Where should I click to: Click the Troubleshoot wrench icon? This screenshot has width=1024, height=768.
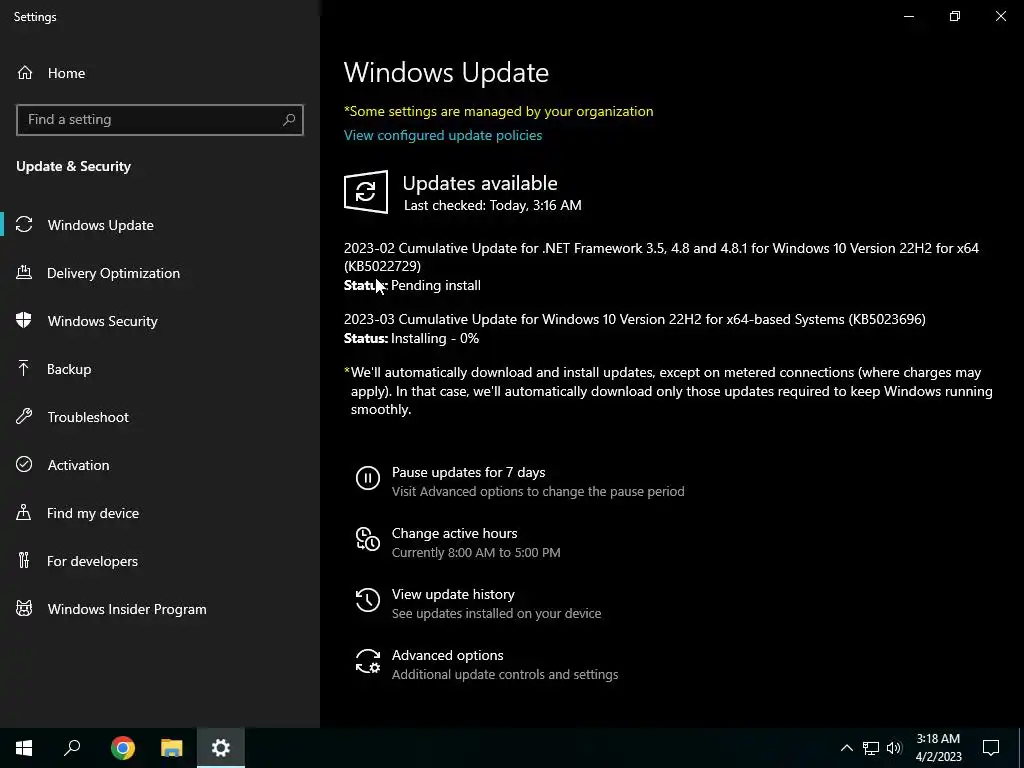click(24, 417)
